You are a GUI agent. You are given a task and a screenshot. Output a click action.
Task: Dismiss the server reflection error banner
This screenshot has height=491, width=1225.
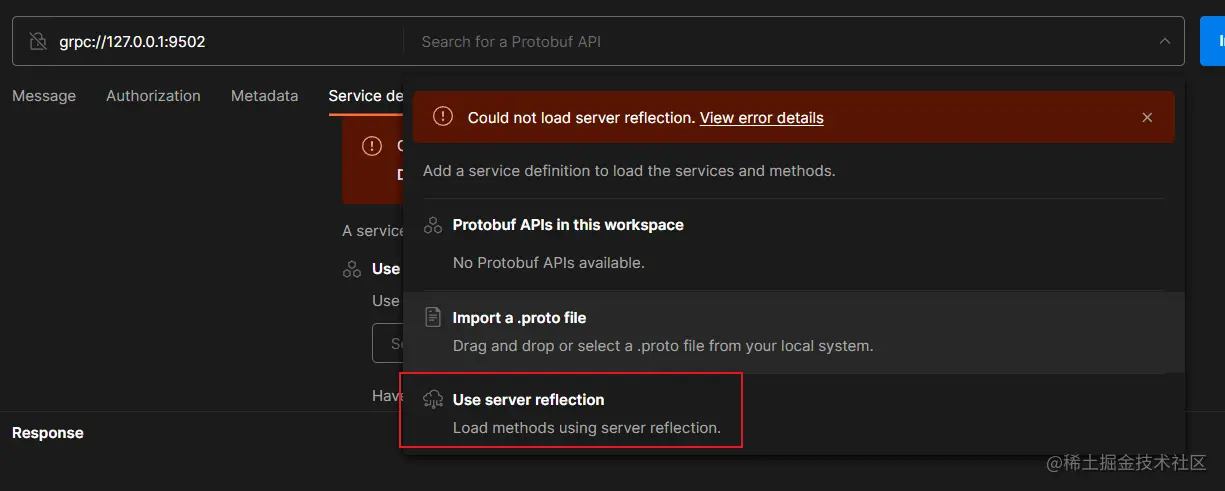1147,118
